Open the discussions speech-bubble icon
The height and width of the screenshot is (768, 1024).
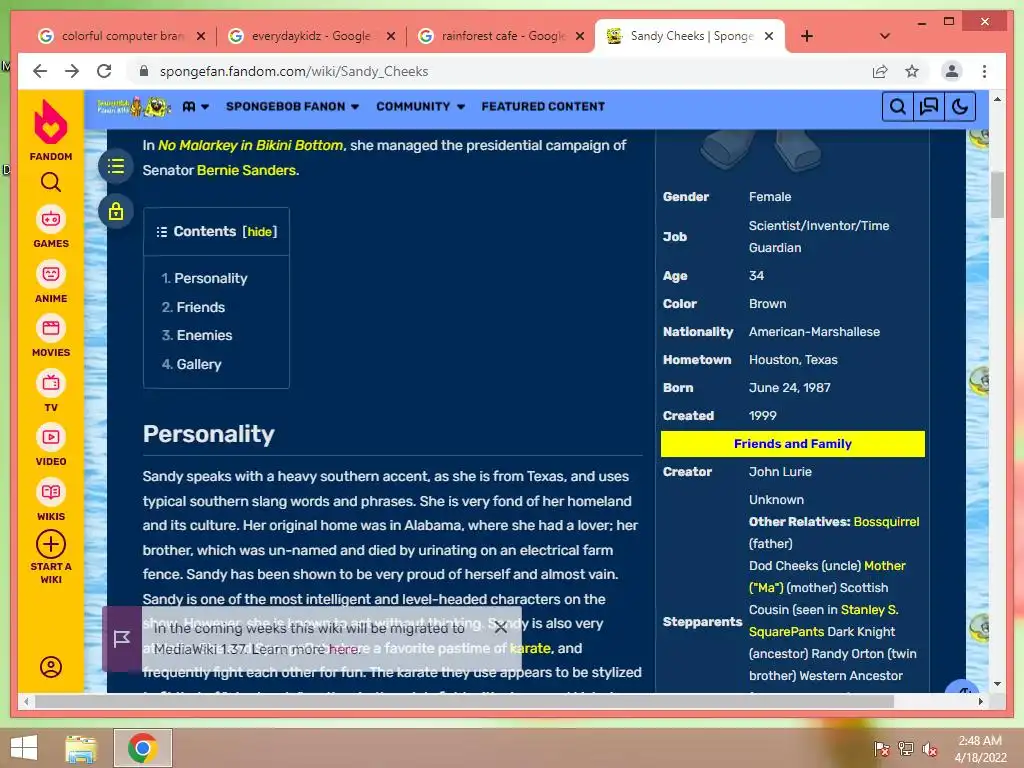(x=929, y=106)
